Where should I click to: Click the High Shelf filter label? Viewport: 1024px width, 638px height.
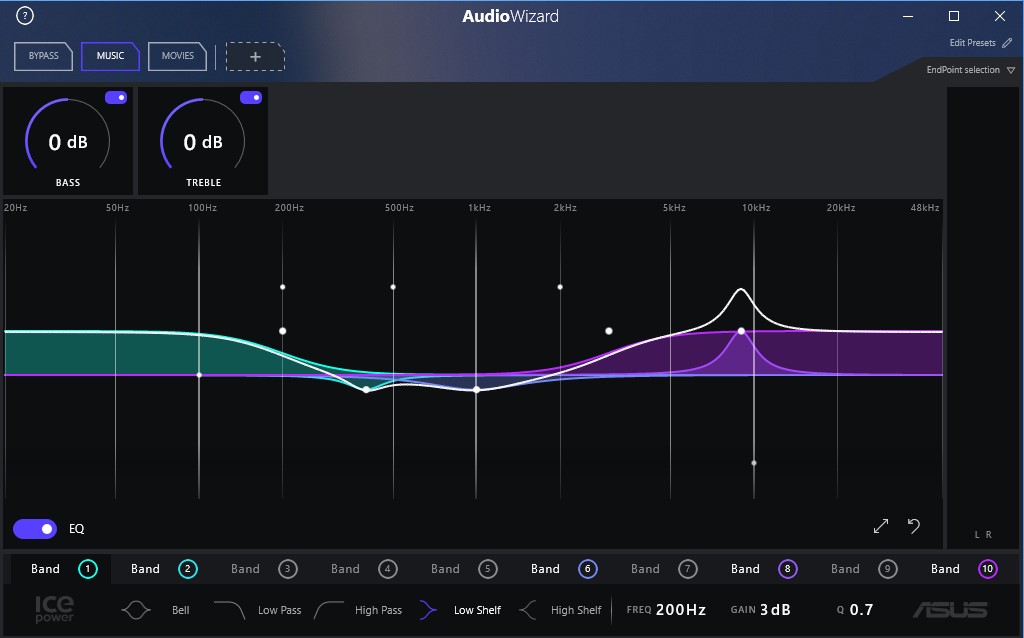tap(576, 610)
